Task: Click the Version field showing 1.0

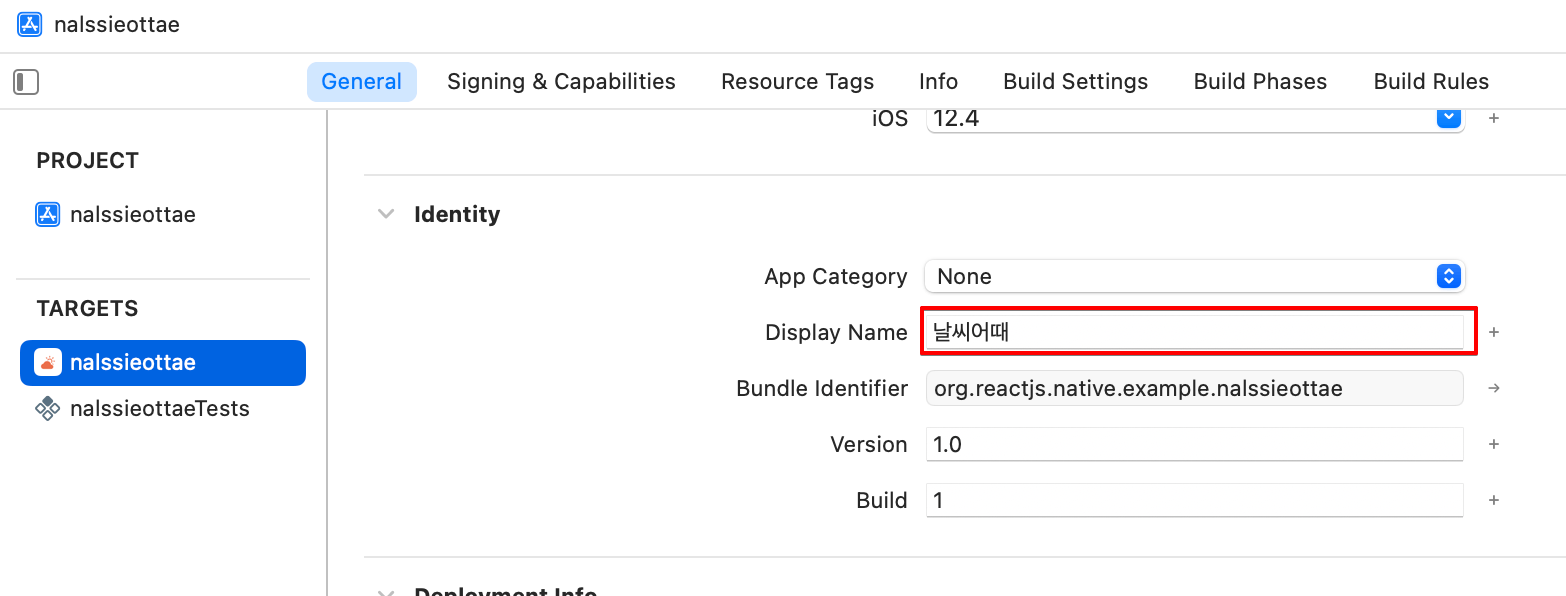Action: (1195, 444)
